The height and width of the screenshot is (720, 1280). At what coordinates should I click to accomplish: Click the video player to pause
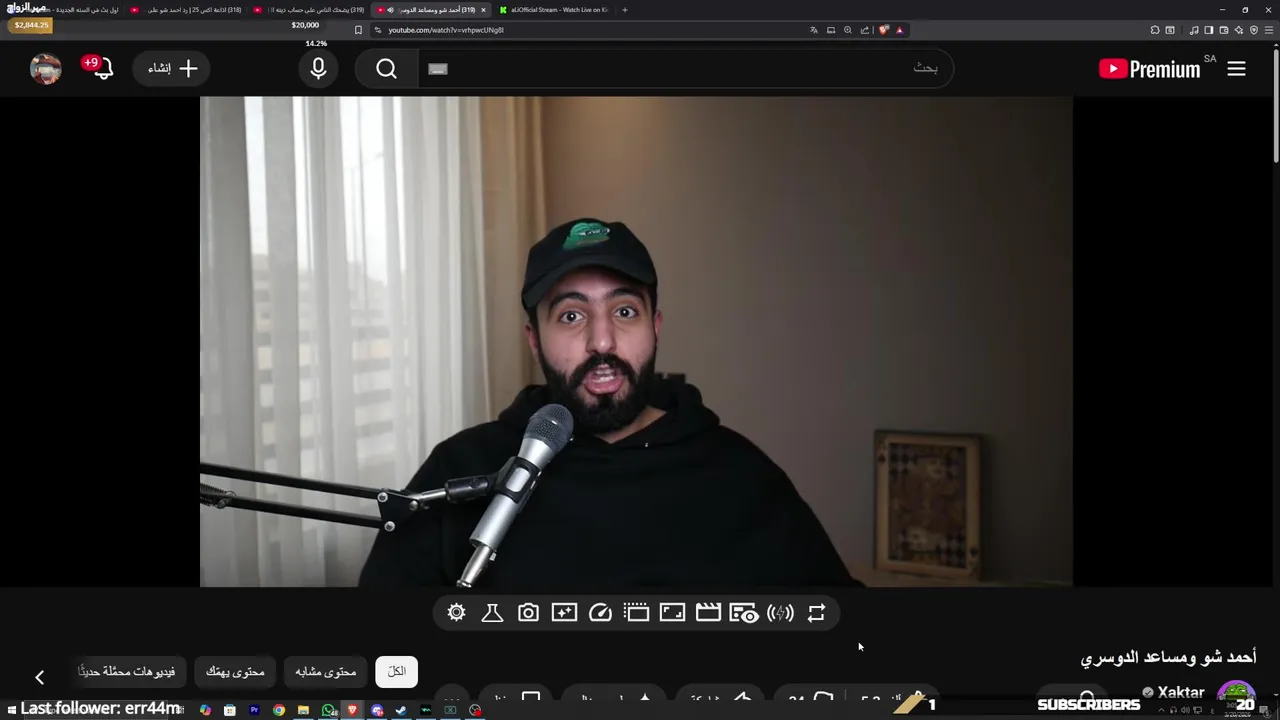click(636, 341)
